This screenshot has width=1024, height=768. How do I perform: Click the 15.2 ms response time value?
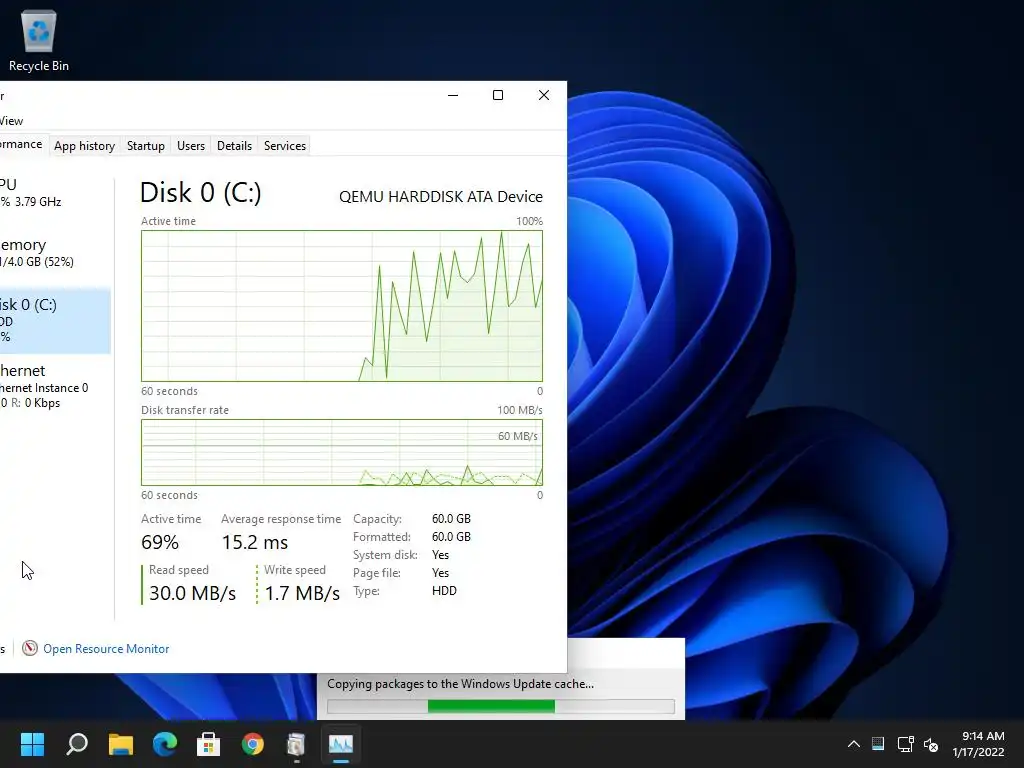coord(255,542)
